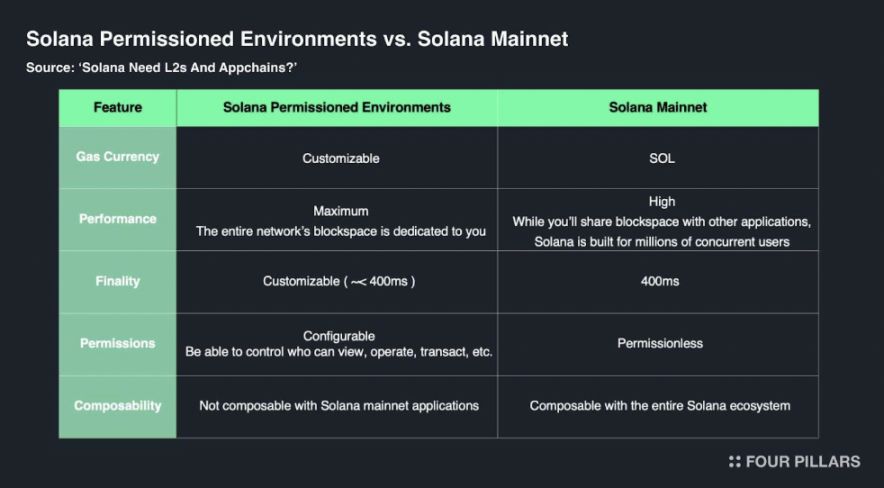This screenshot has height=488, width=884.
Task: Click the Permissionless cell
Action: 658,344
